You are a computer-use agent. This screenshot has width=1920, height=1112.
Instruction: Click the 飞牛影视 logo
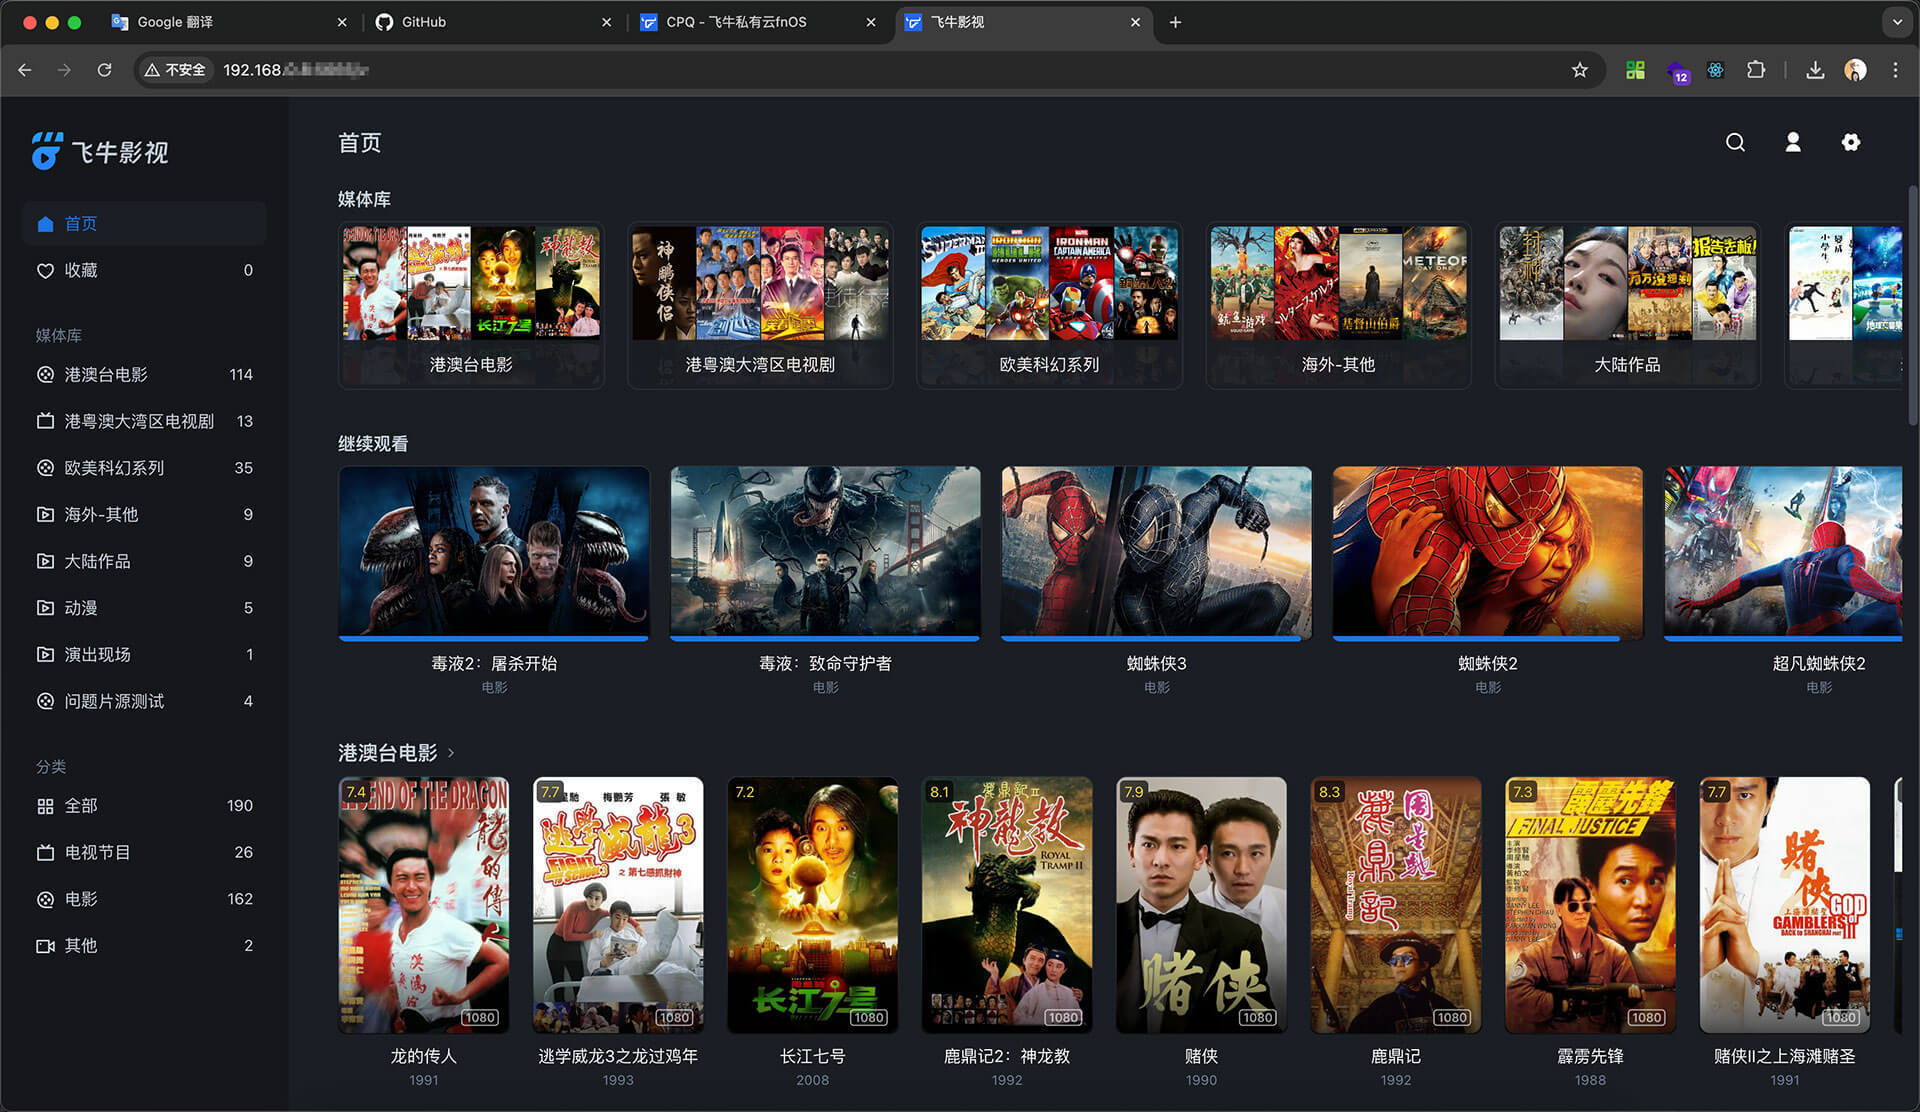(x=100, y=152)
